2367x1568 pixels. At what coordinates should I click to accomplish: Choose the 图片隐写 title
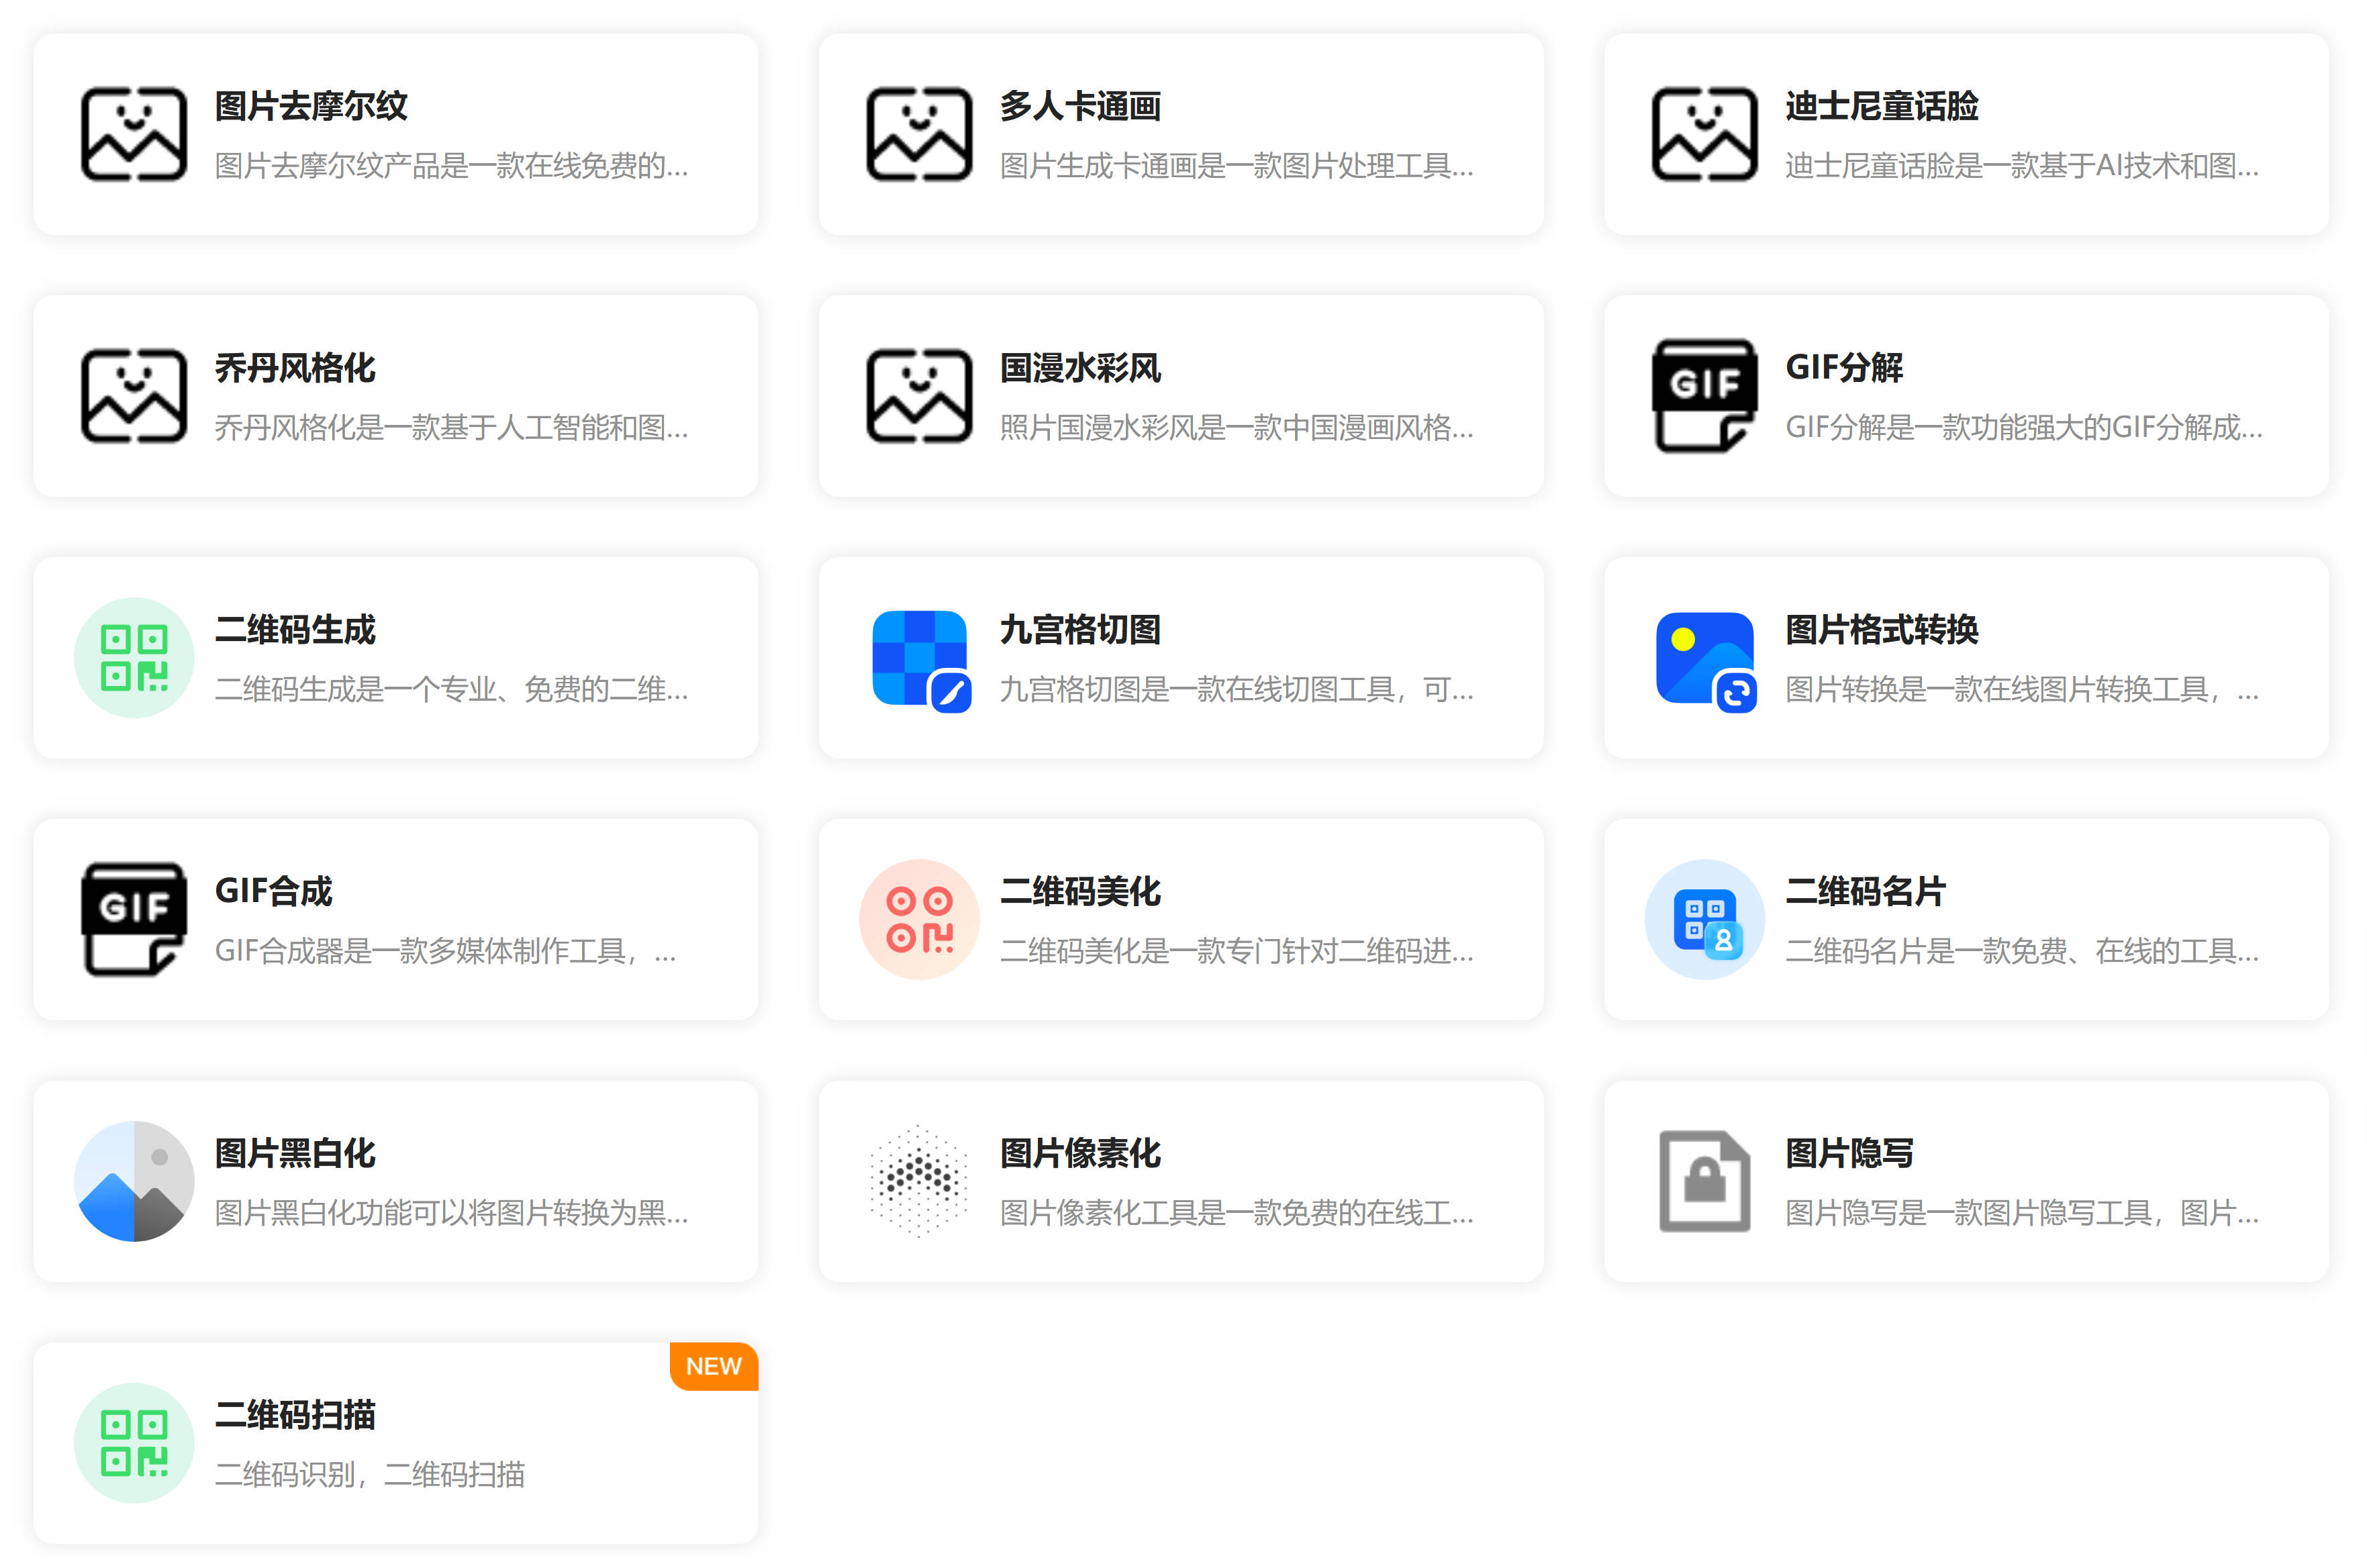coord(1849,1153)
